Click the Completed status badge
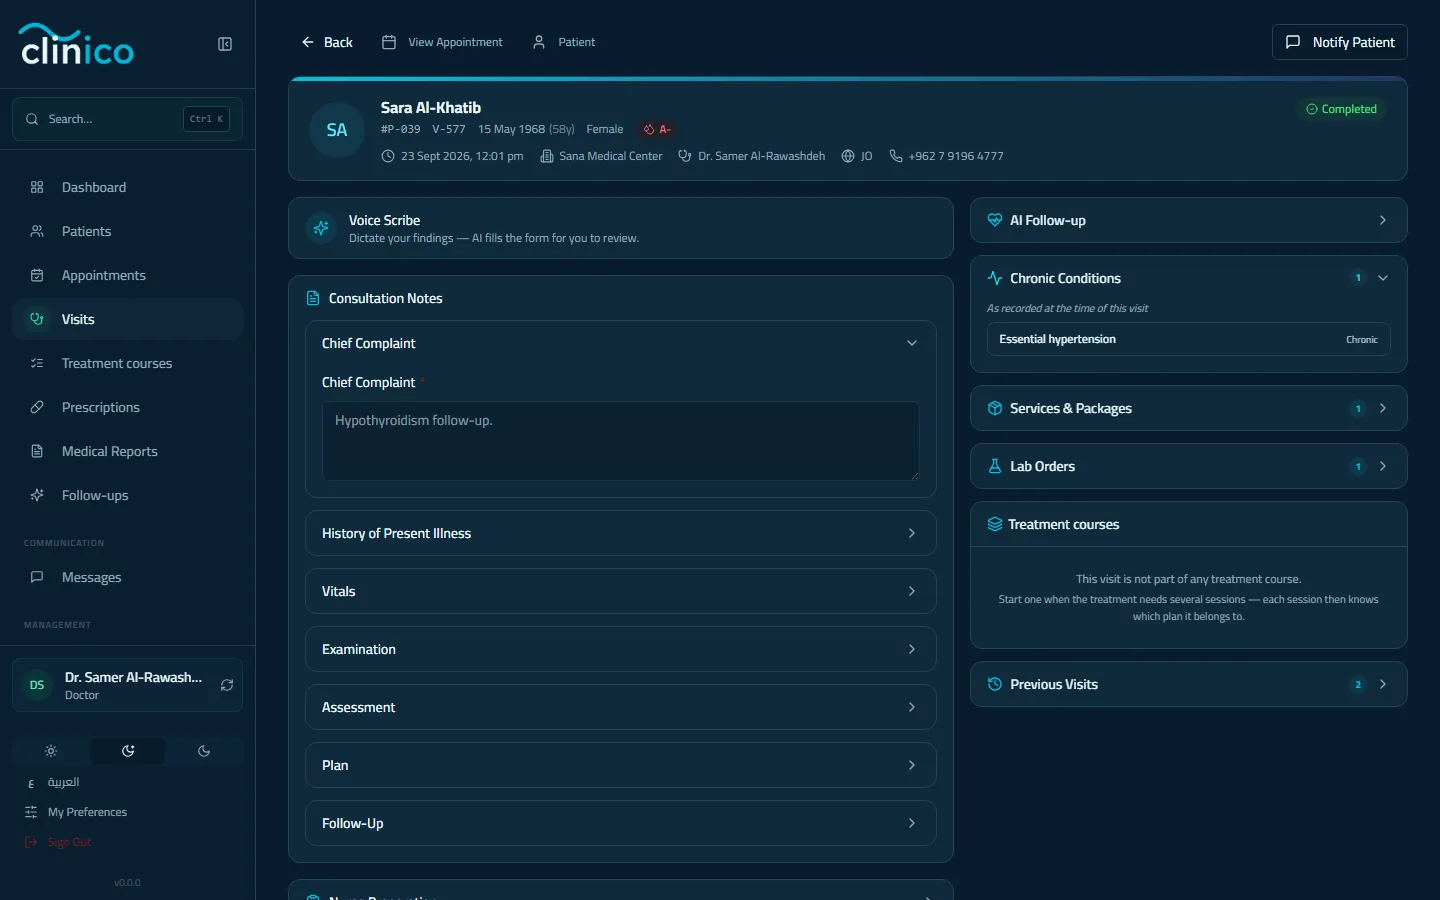The height and width of the screenshot is (900, 1440). 1341,109
